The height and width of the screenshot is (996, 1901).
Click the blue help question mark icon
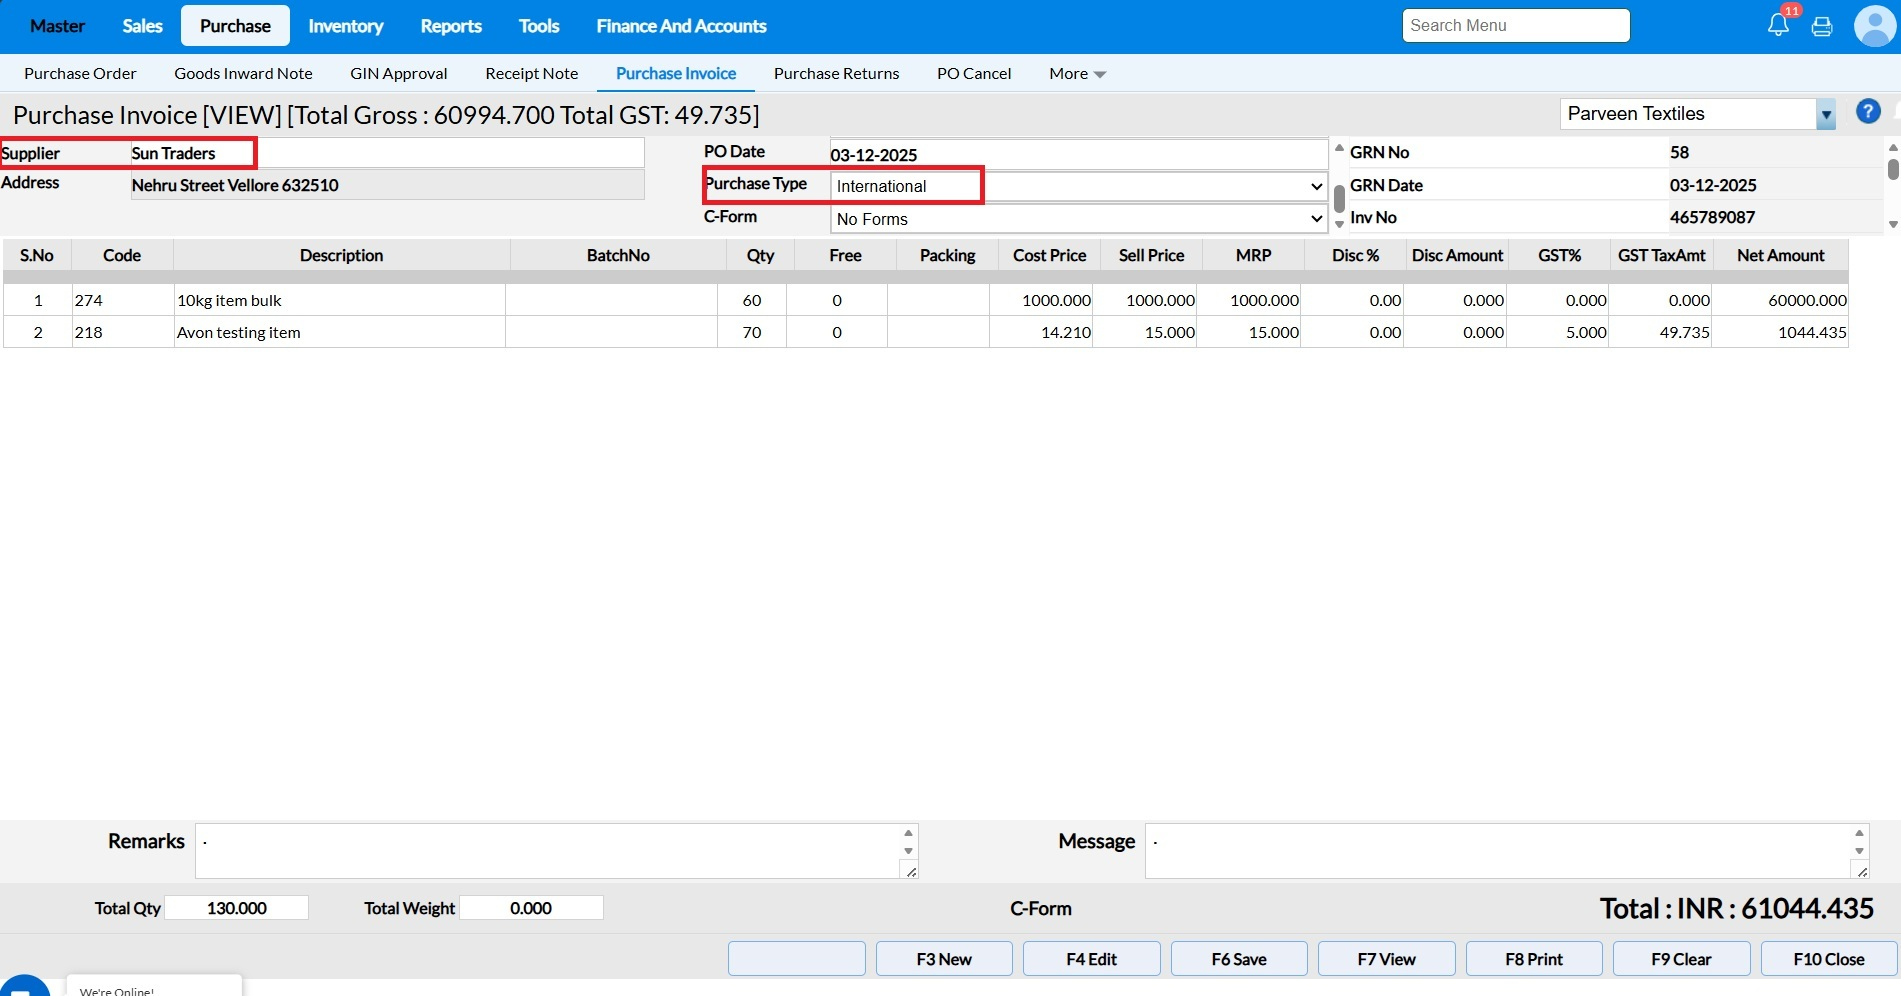[1867, 112]
